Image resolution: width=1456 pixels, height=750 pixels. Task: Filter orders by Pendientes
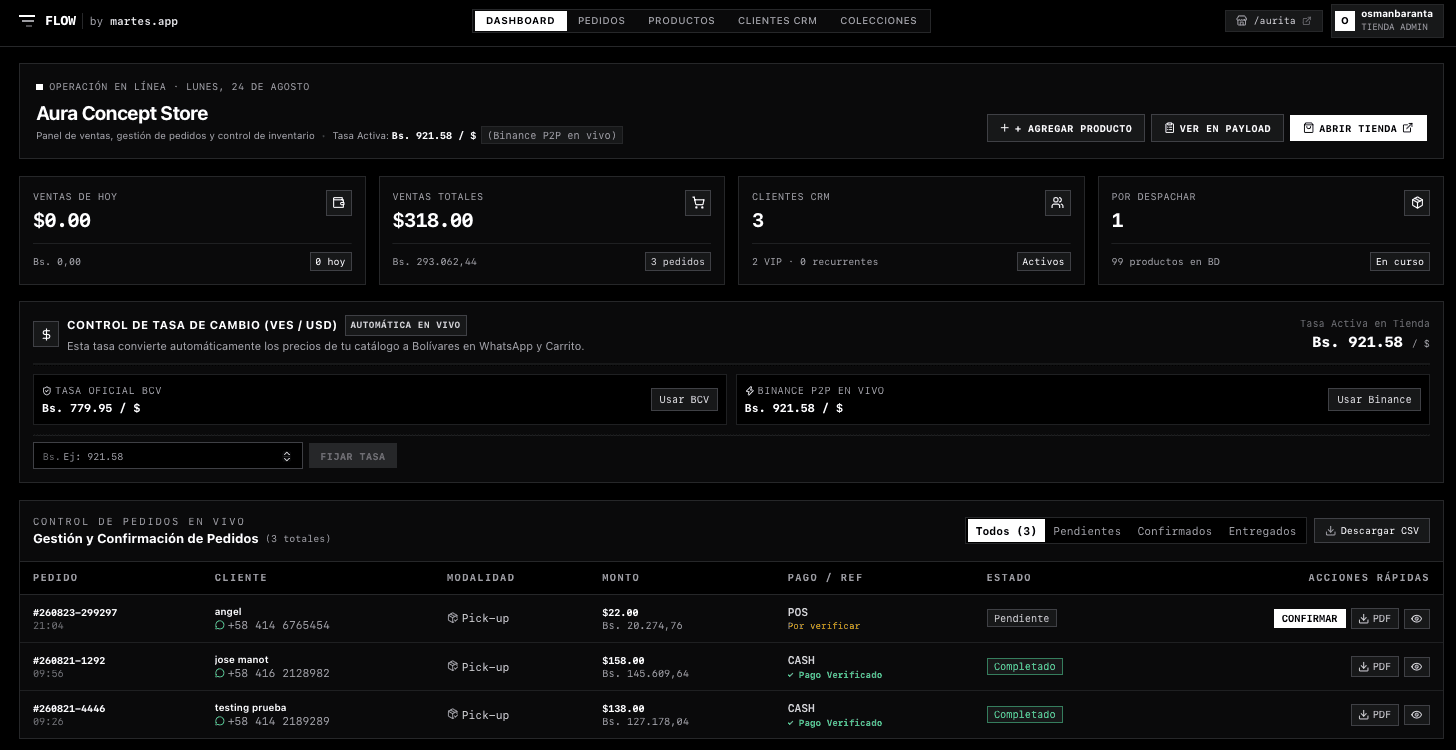(x=1087, y=531)
